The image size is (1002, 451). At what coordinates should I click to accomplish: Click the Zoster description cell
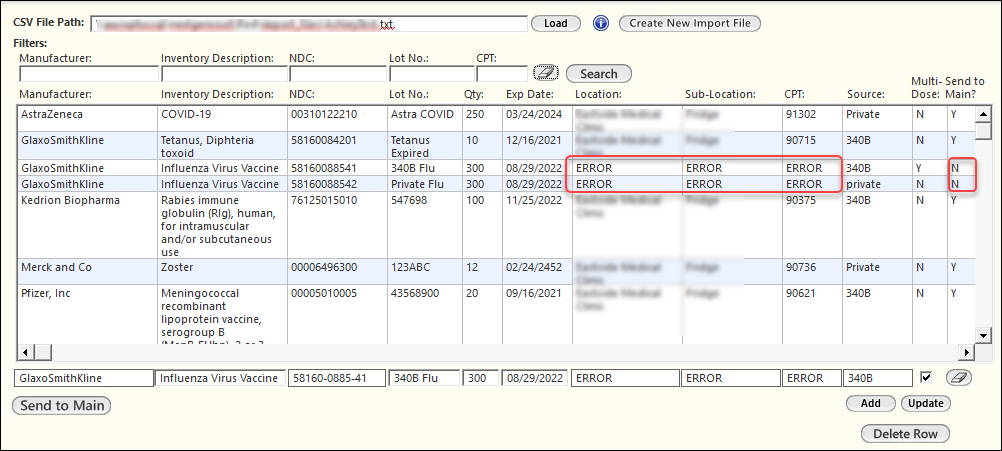(x=223, y=271)
